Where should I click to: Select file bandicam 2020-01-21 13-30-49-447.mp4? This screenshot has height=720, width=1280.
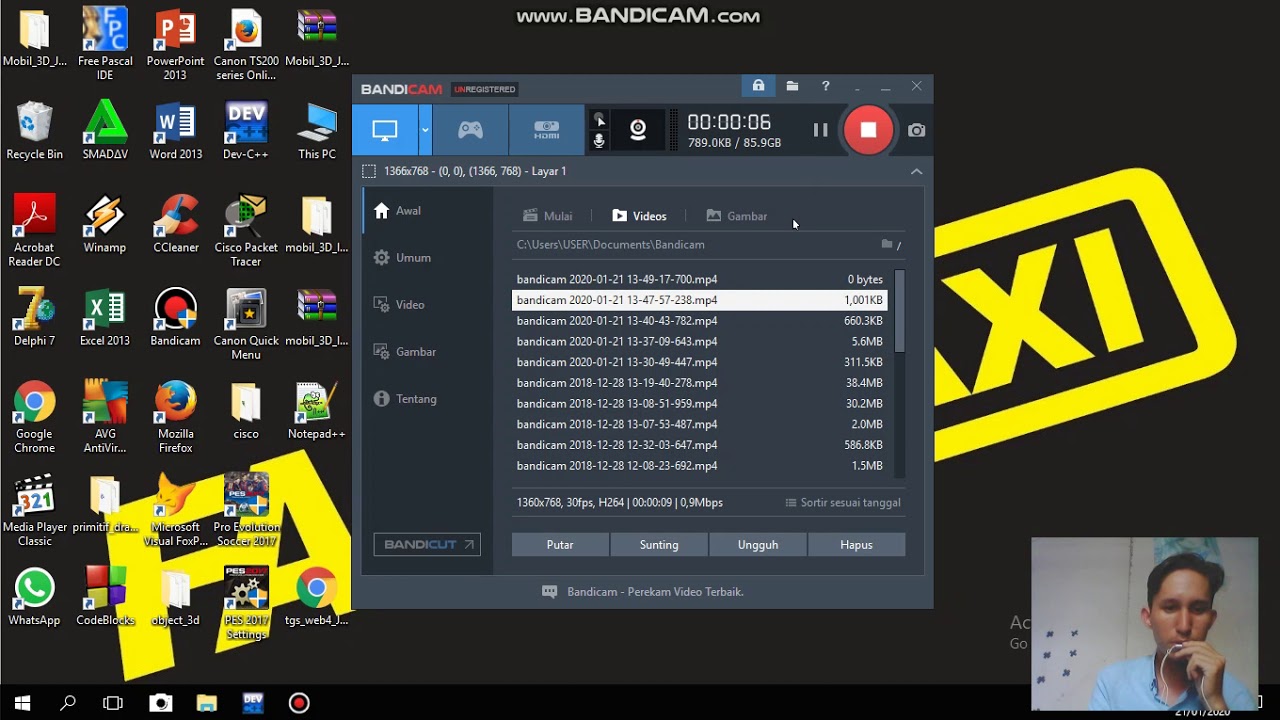click(699, 362)
